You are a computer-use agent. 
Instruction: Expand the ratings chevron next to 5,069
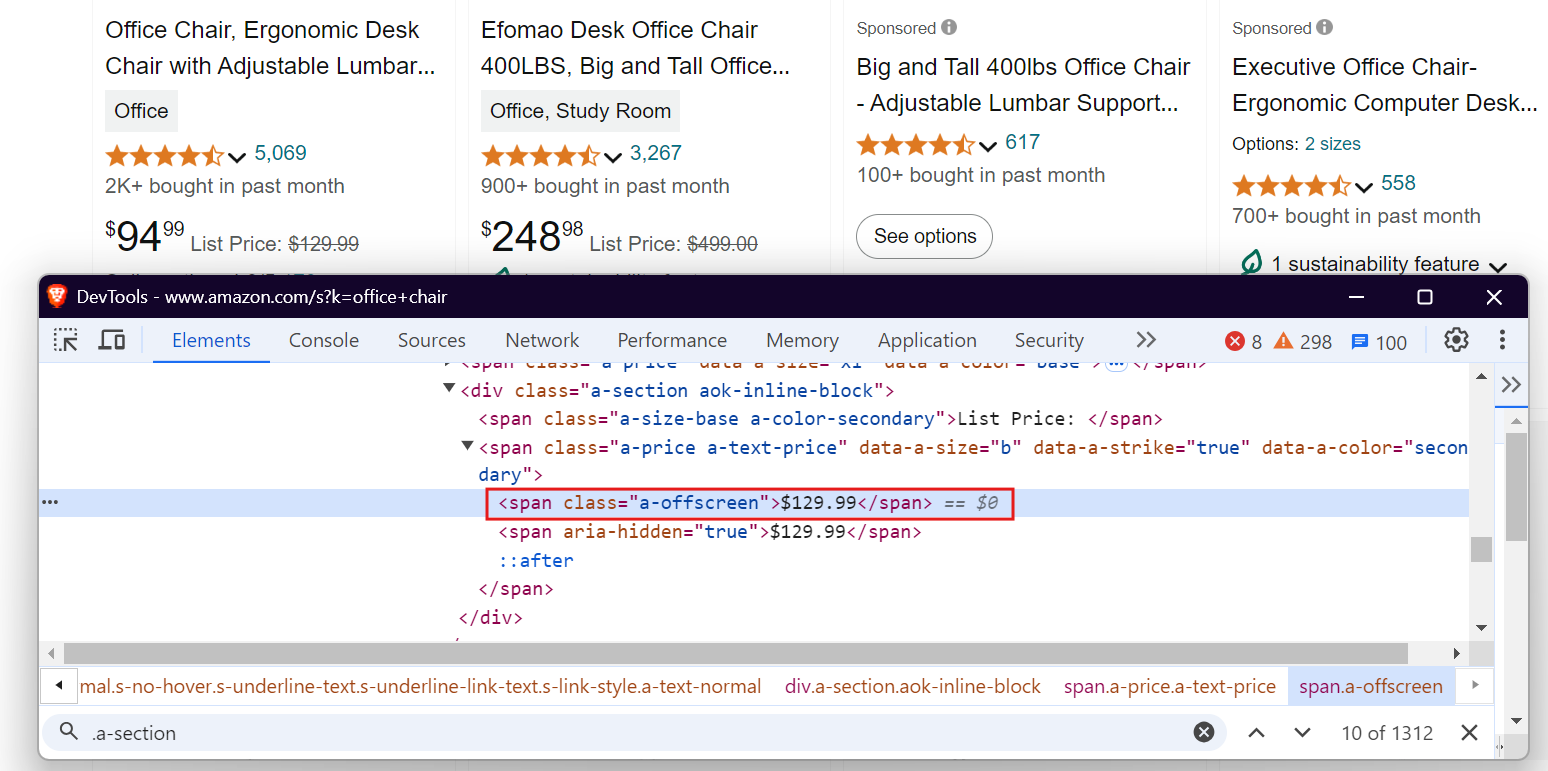[236, 157]
